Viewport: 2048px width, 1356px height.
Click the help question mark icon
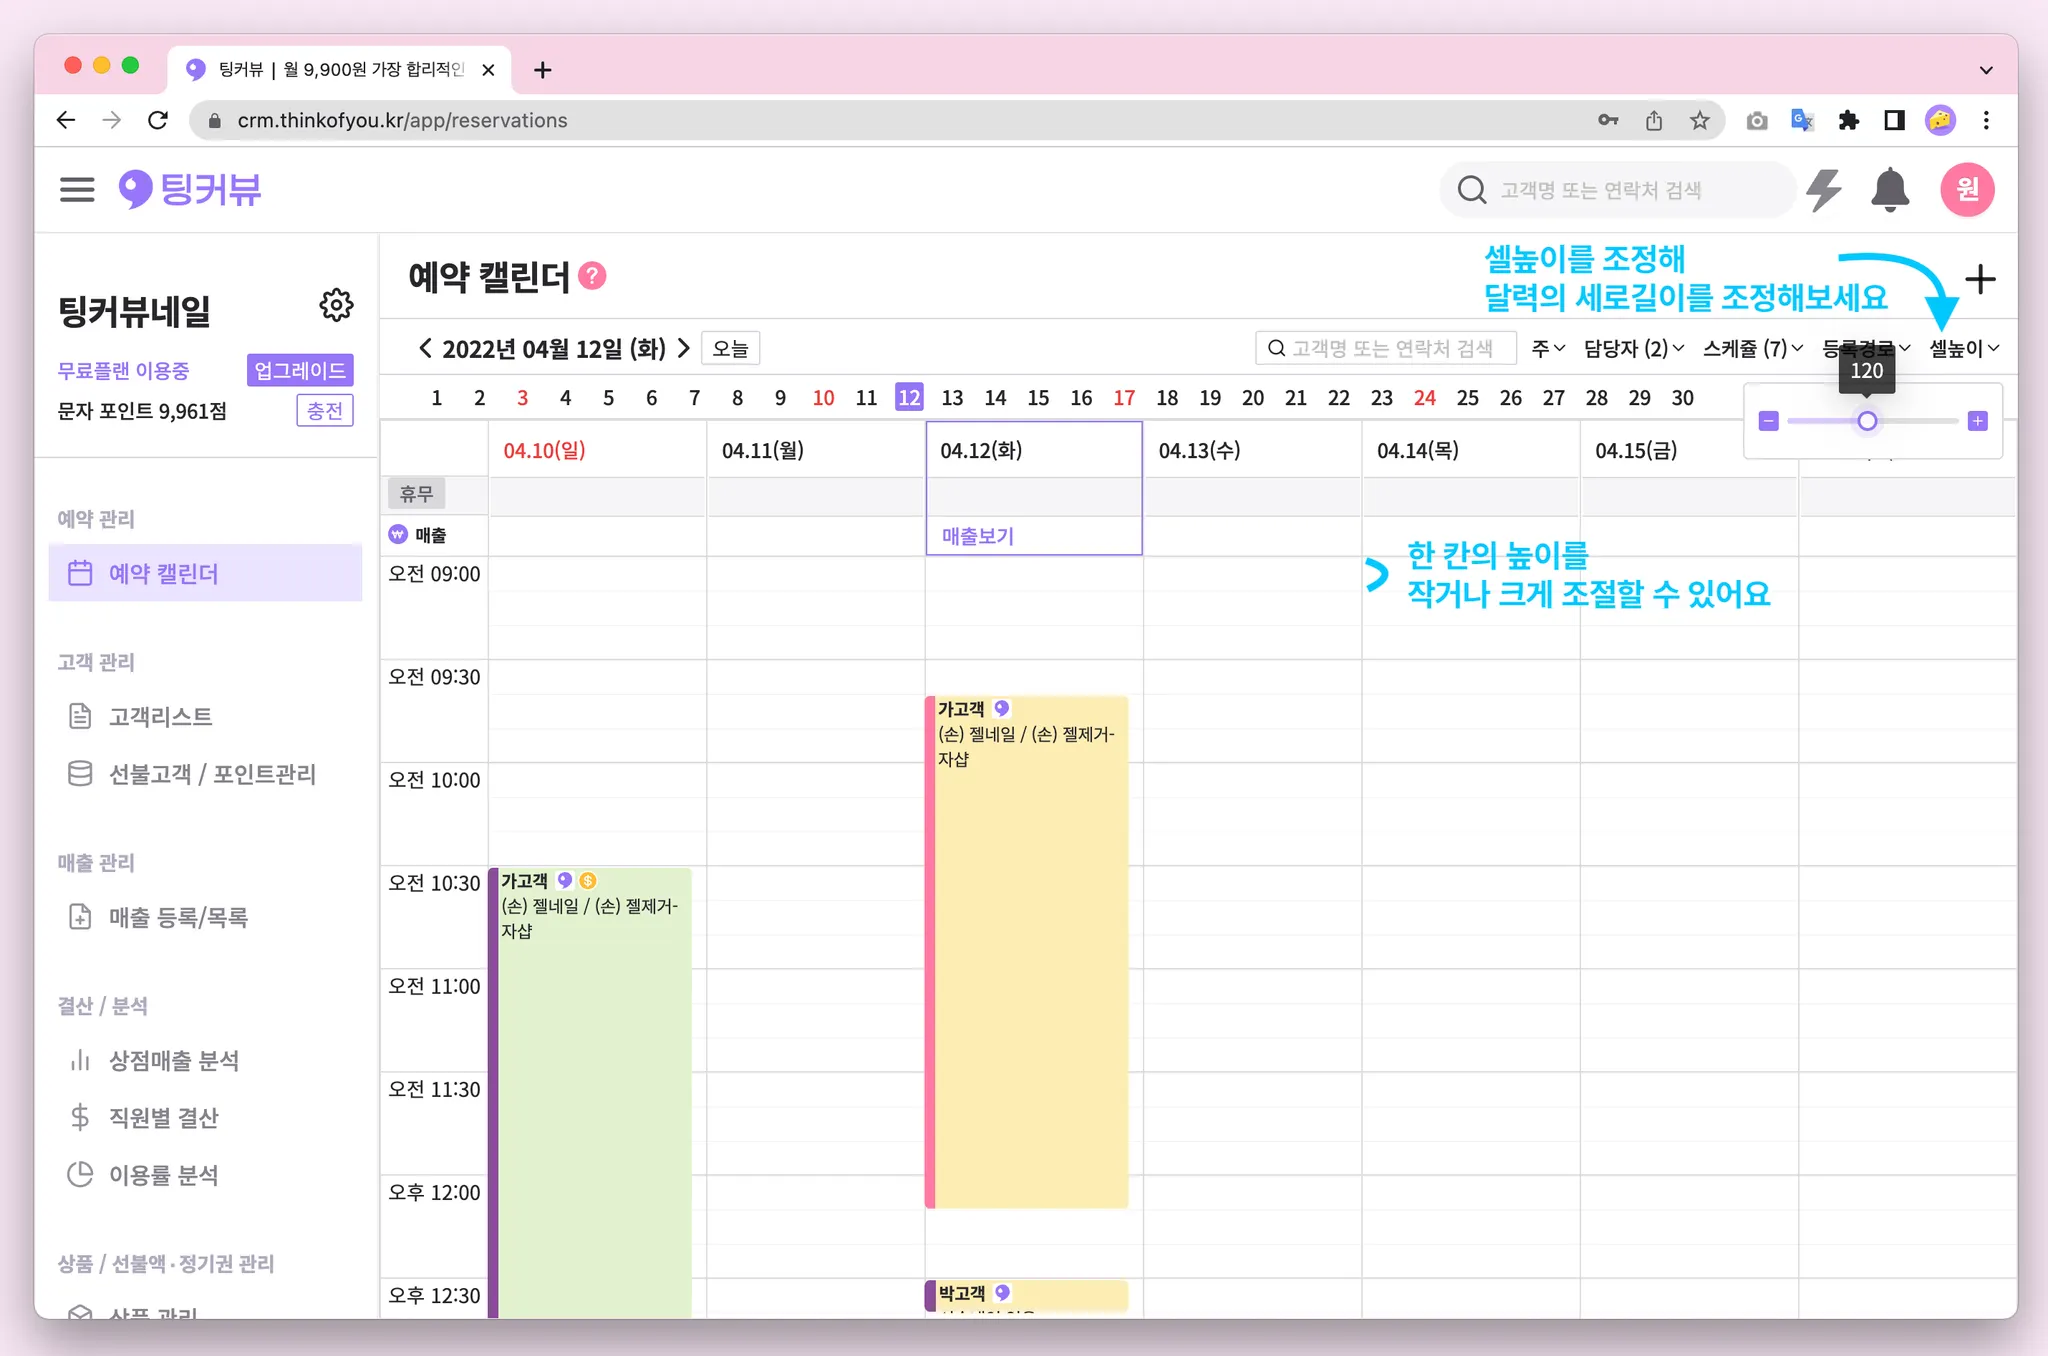tap(592, 276)
